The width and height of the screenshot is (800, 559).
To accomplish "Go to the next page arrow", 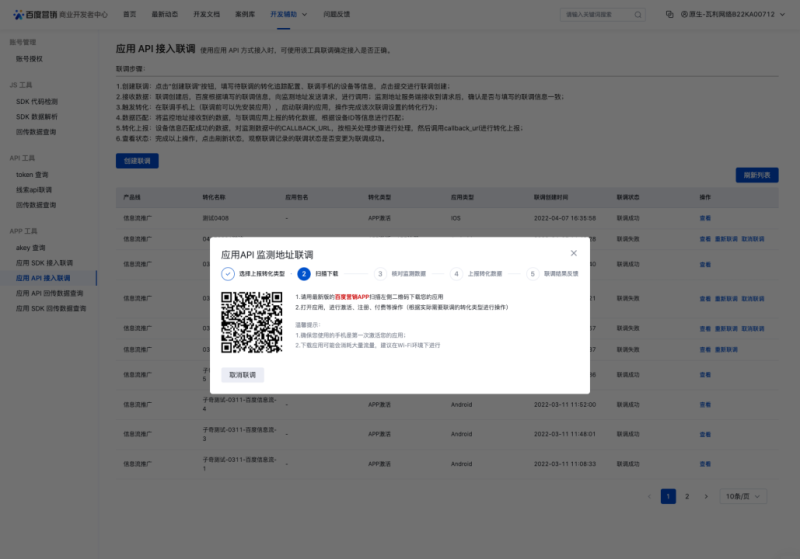I will [x=706, y=496].
